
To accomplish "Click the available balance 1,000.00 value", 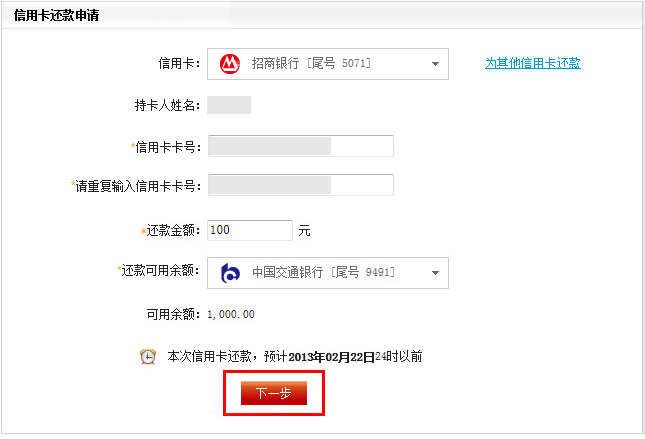I will 231,314.
